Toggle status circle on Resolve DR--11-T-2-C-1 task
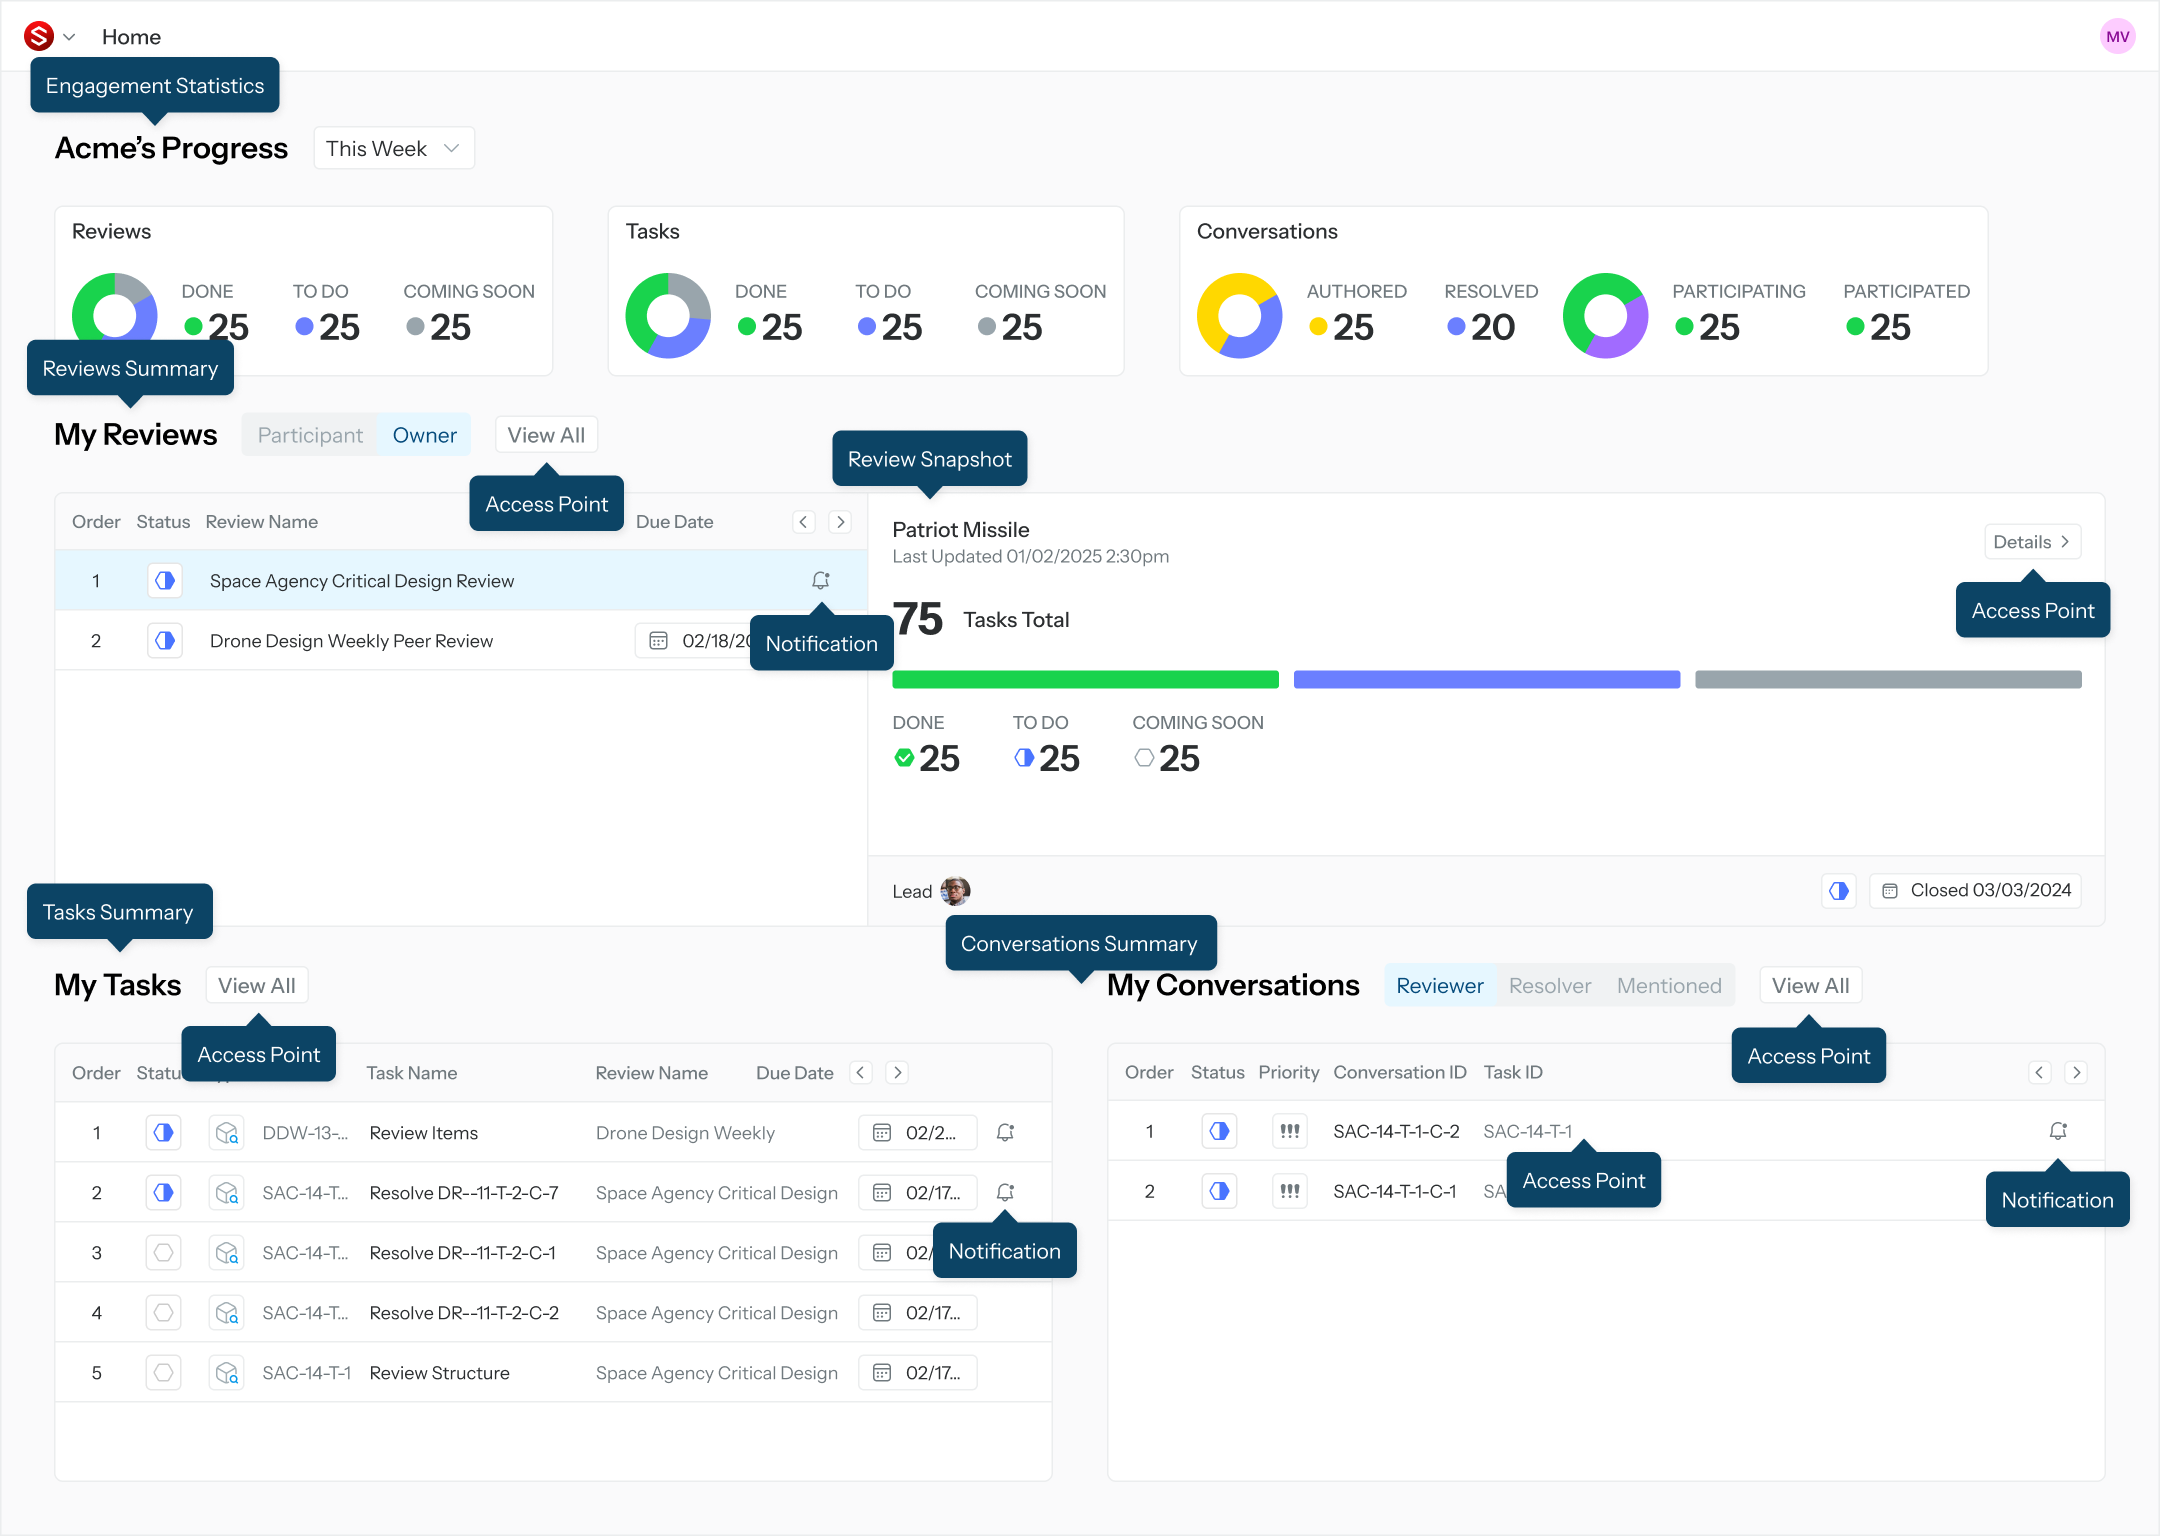Image resolution: width=2160 pixels, height=1536 pixels. [x=164, y=1252]
